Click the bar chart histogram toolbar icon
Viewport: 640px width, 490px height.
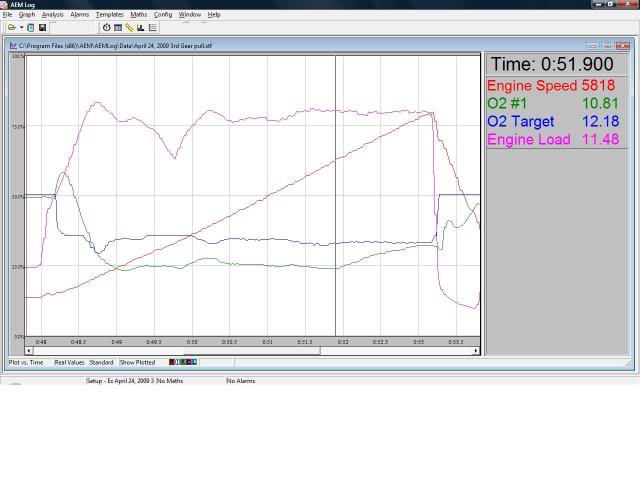coord(140,27)
